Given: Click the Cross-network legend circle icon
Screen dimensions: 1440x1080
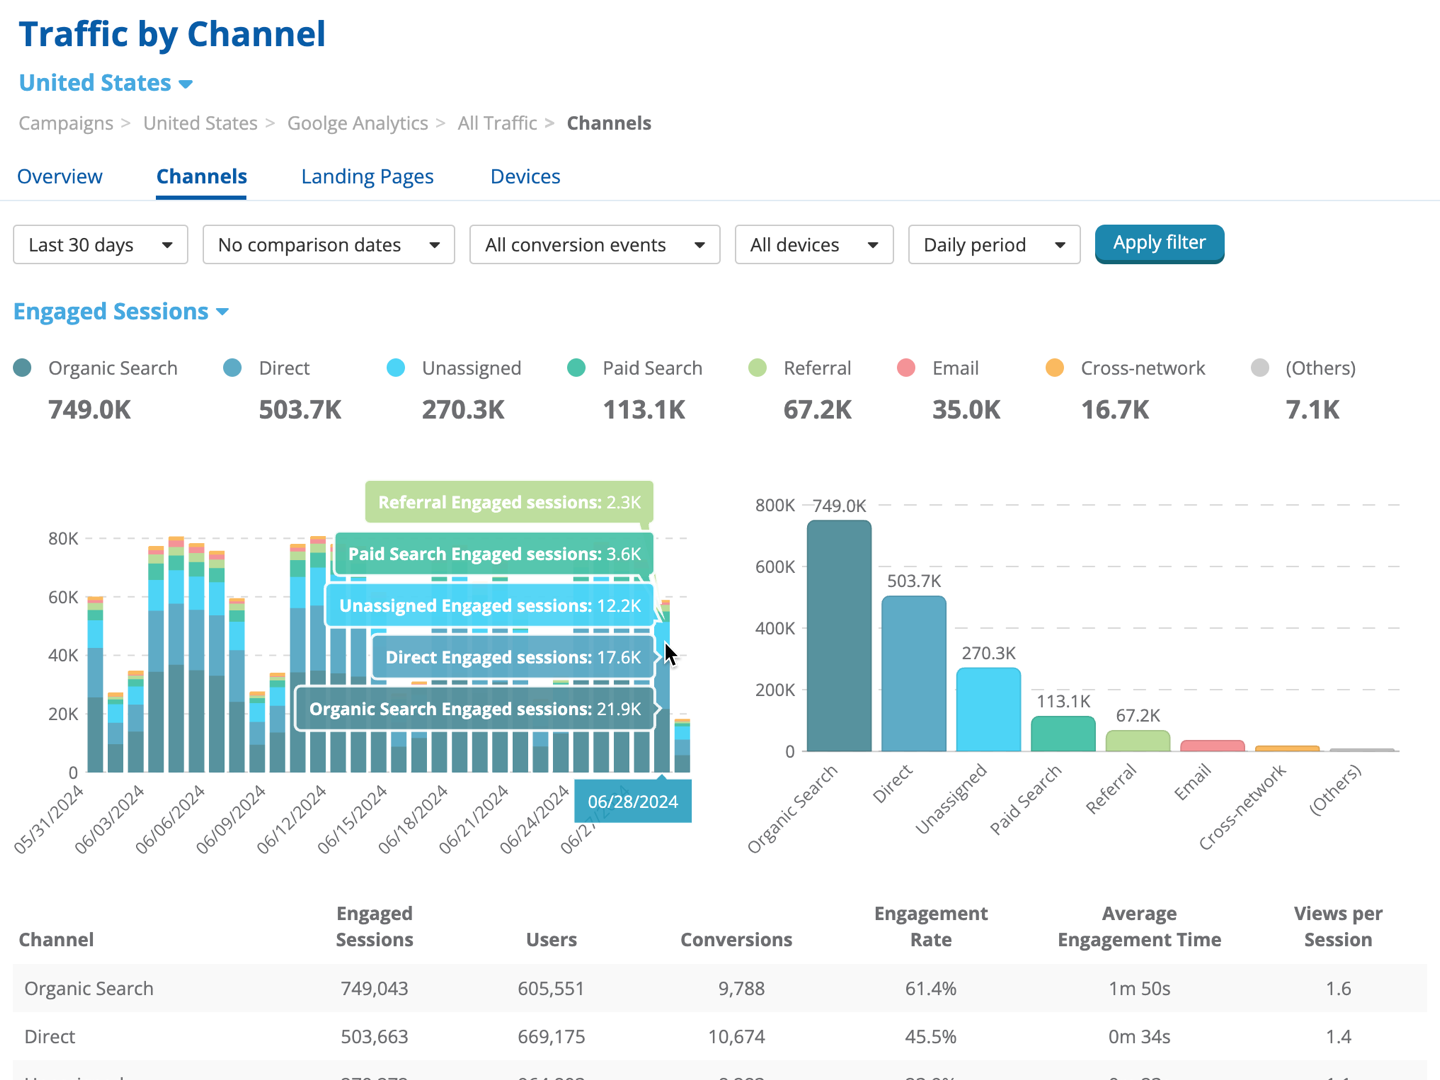Looking at the screenshot, I should [1055, 368].
